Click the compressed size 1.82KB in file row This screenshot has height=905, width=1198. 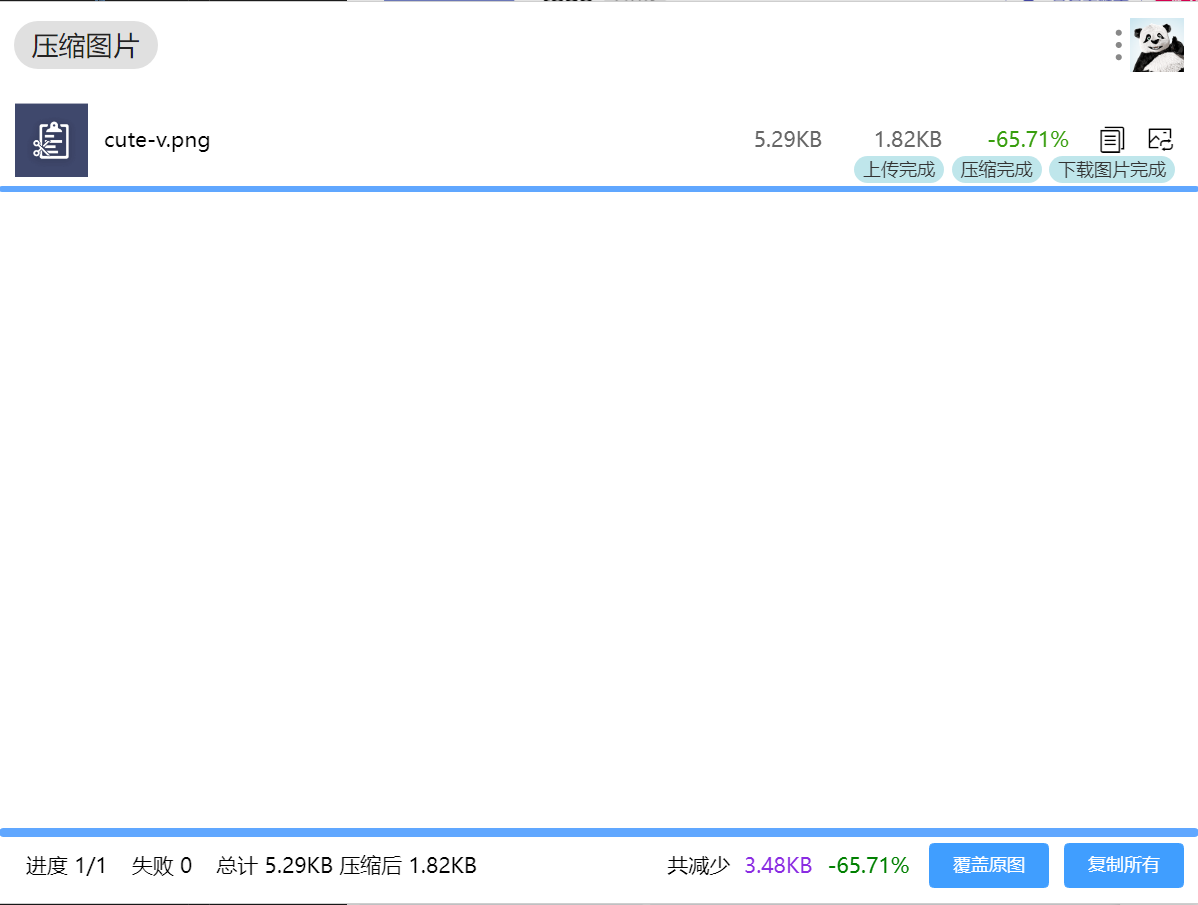(907, 140)
